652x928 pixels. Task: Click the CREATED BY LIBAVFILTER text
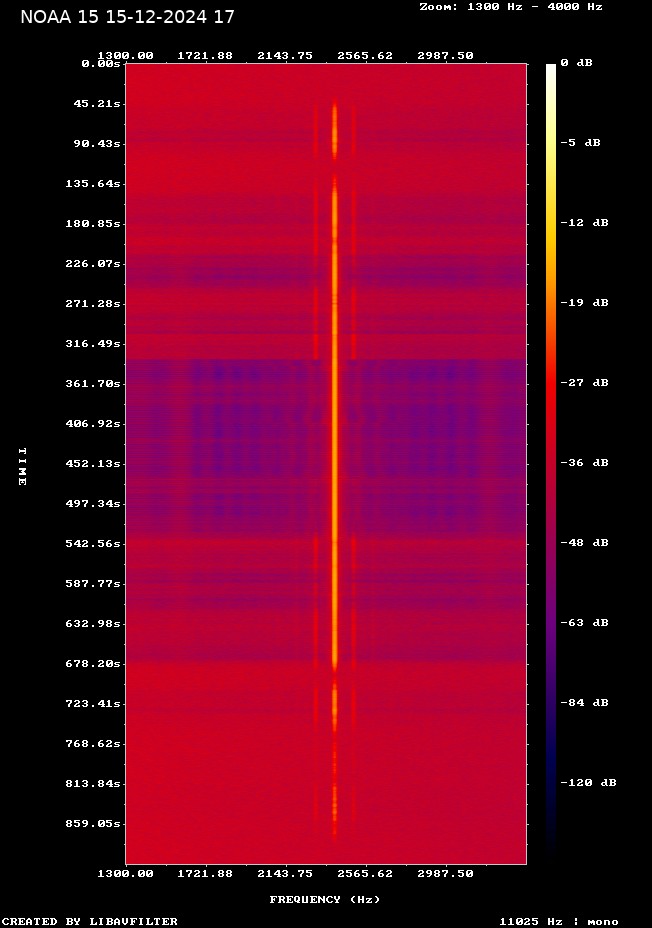[90, 922]
